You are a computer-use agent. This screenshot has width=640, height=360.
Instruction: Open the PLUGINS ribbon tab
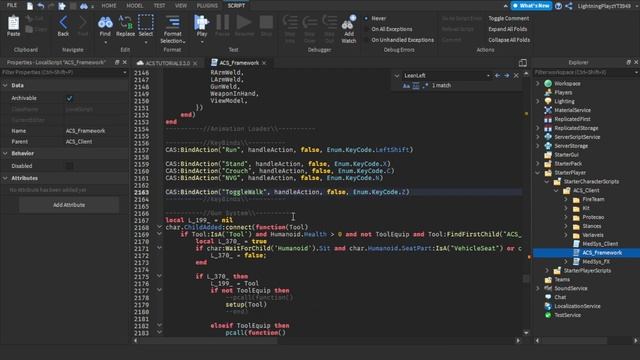(207, 6)
